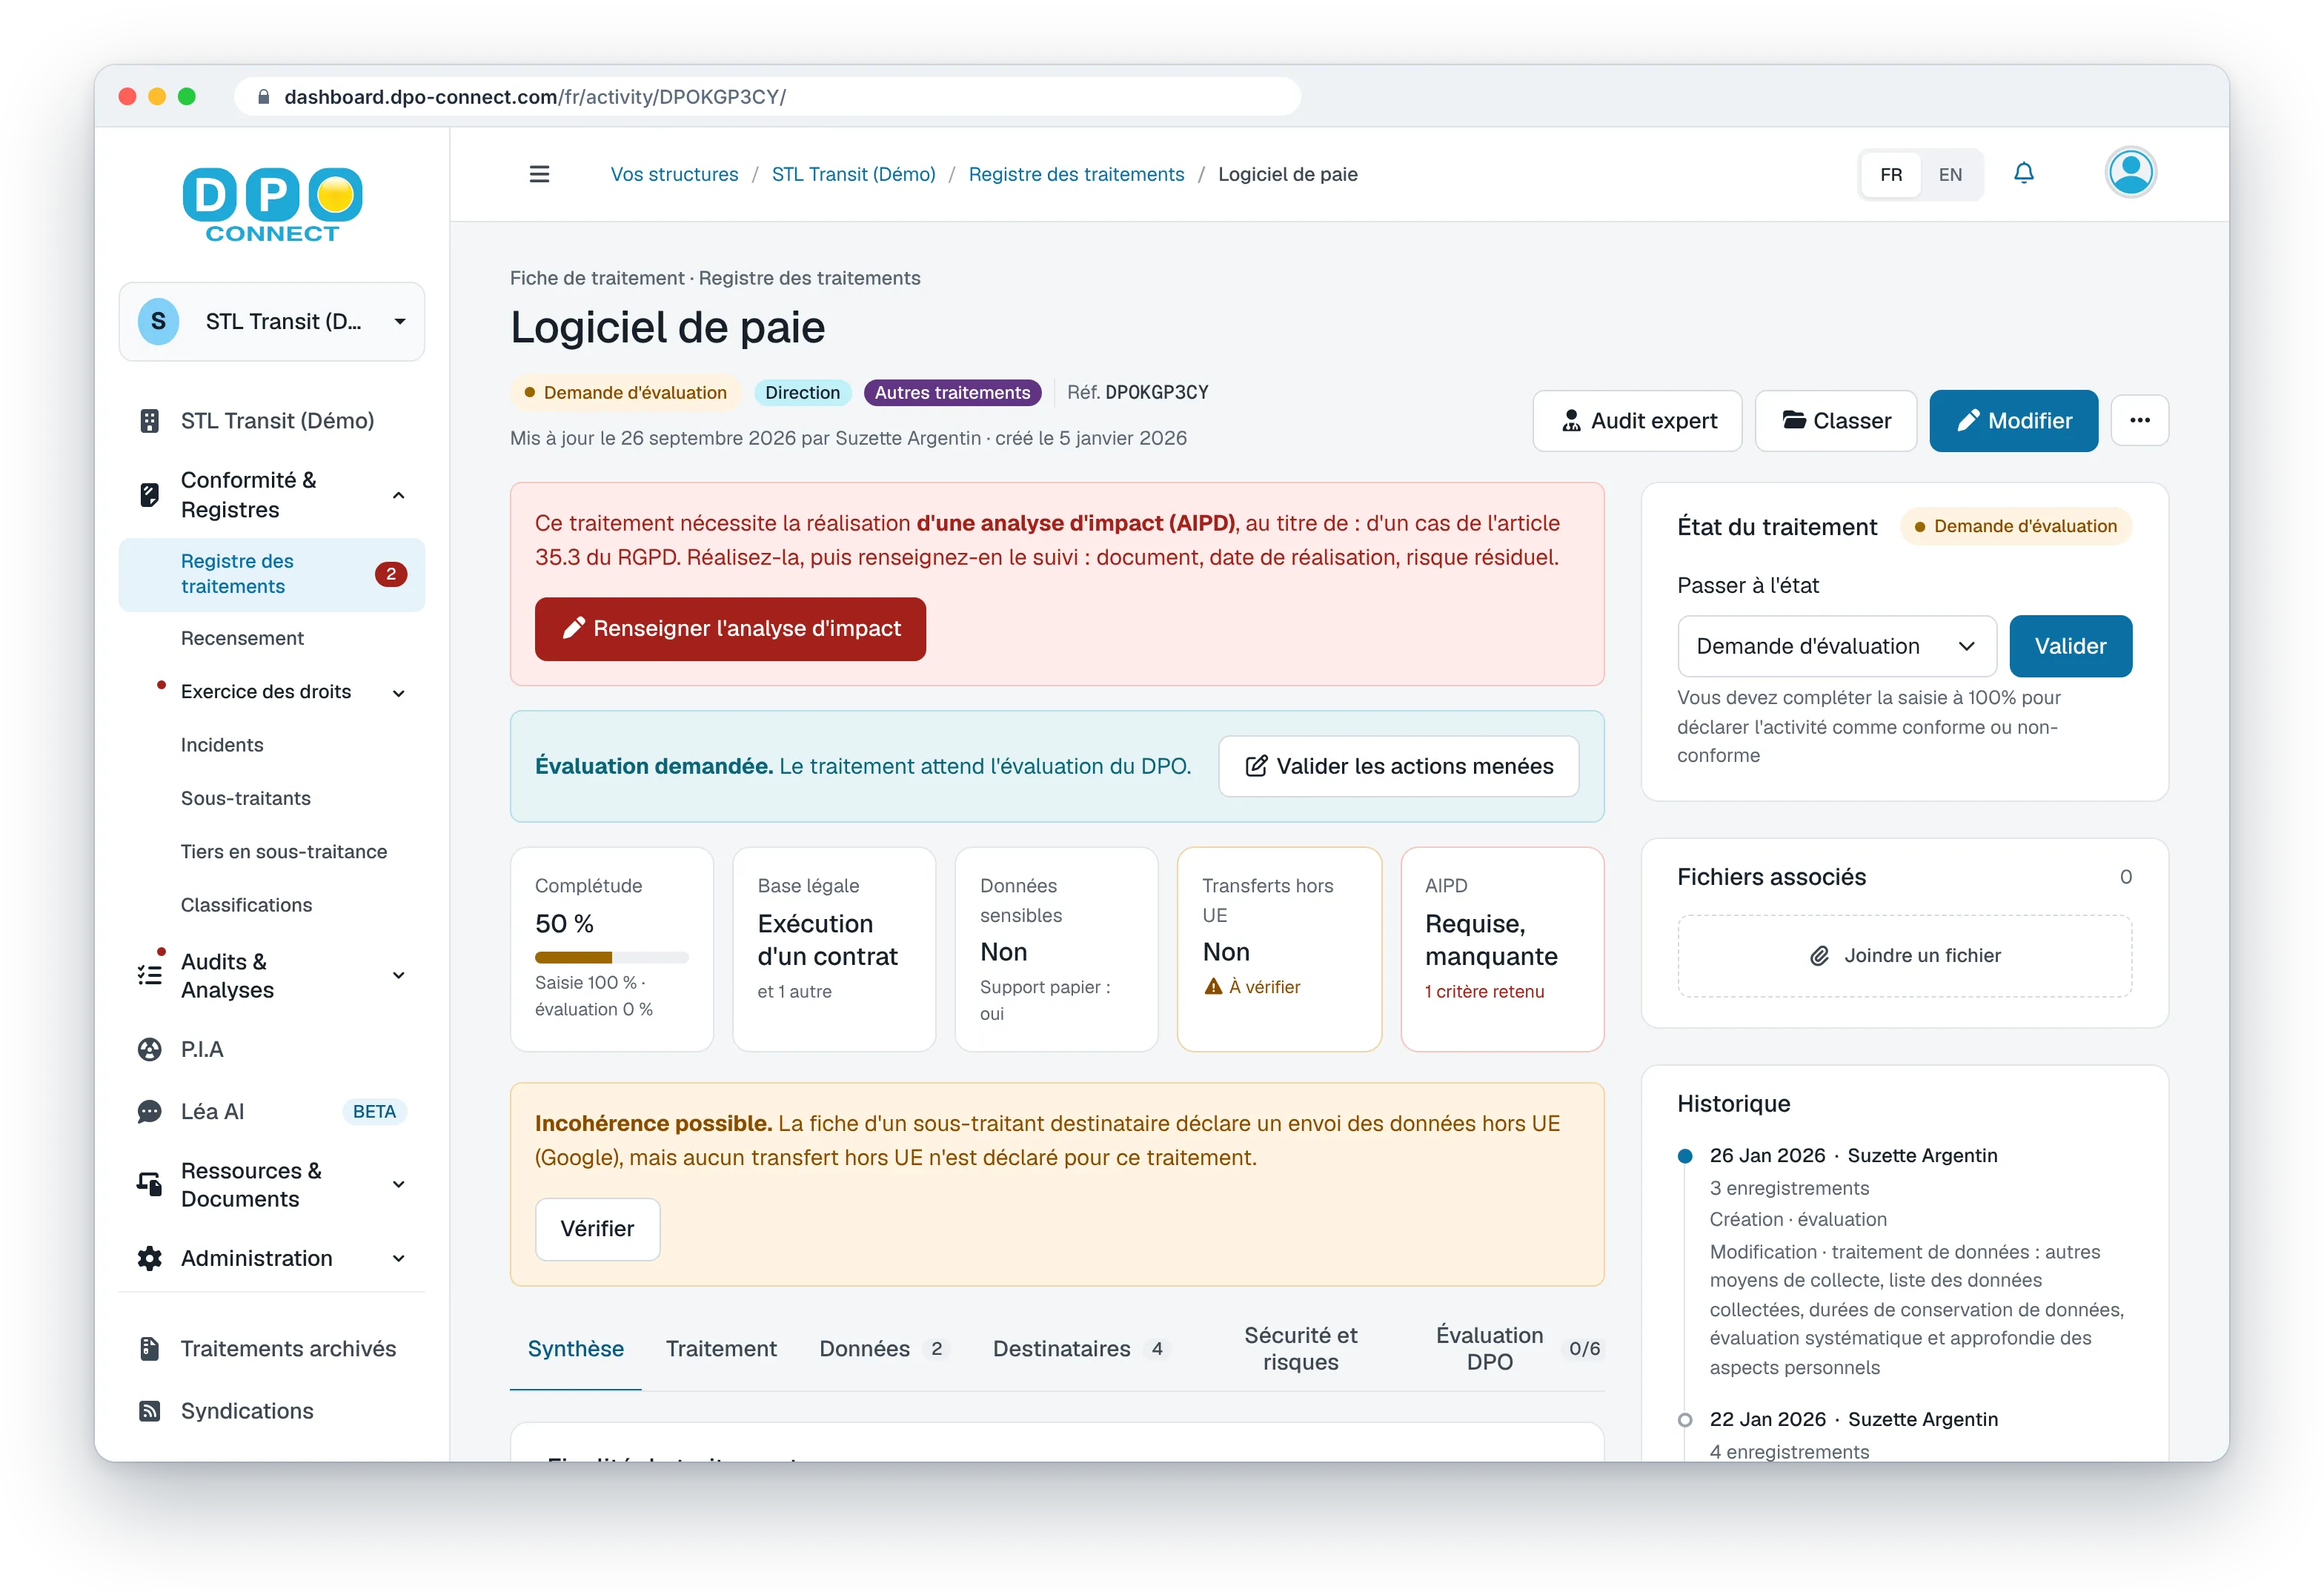
Task: Open the Données tab
Action: click(x=882, y=1348)
